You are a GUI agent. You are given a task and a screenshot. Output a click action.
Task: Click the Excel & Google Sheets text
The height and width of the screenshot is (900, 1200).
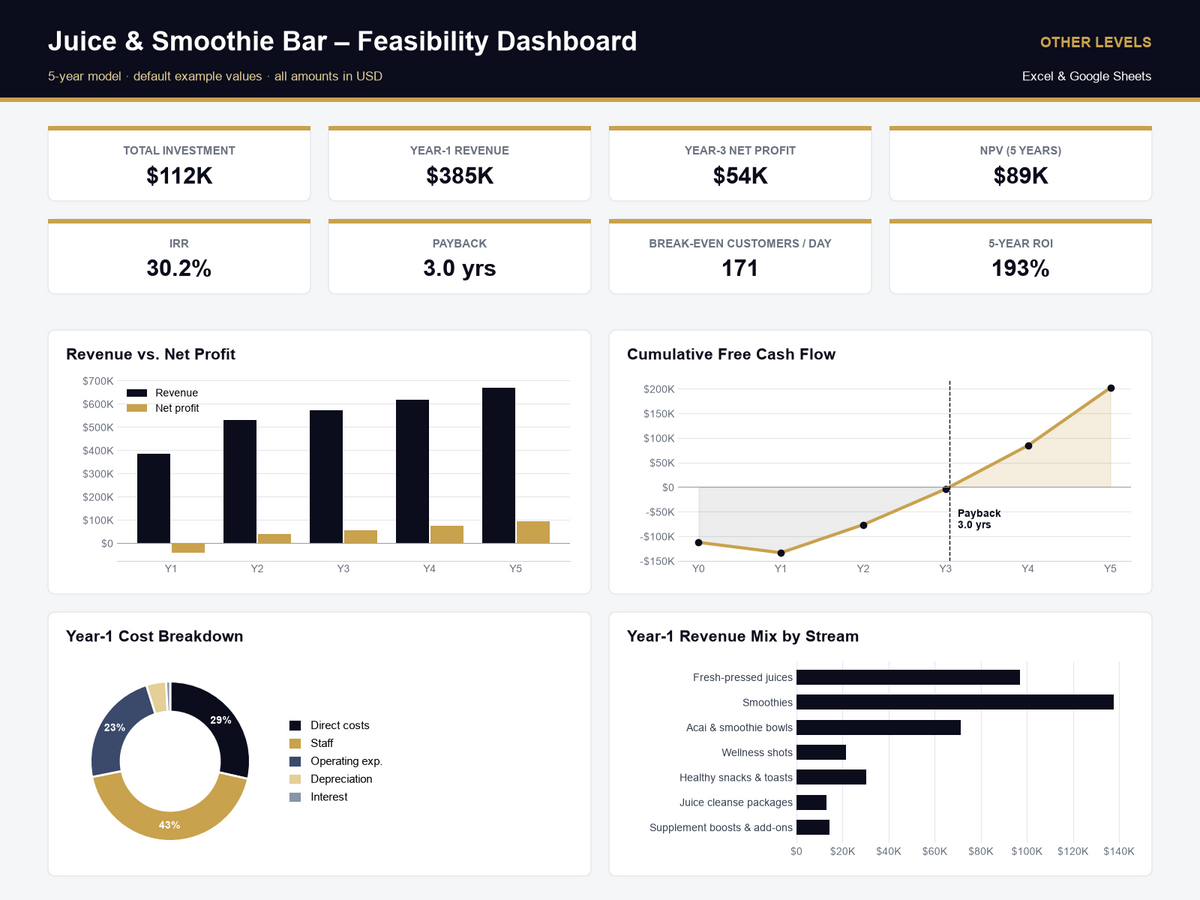(x=1086, y=76)
